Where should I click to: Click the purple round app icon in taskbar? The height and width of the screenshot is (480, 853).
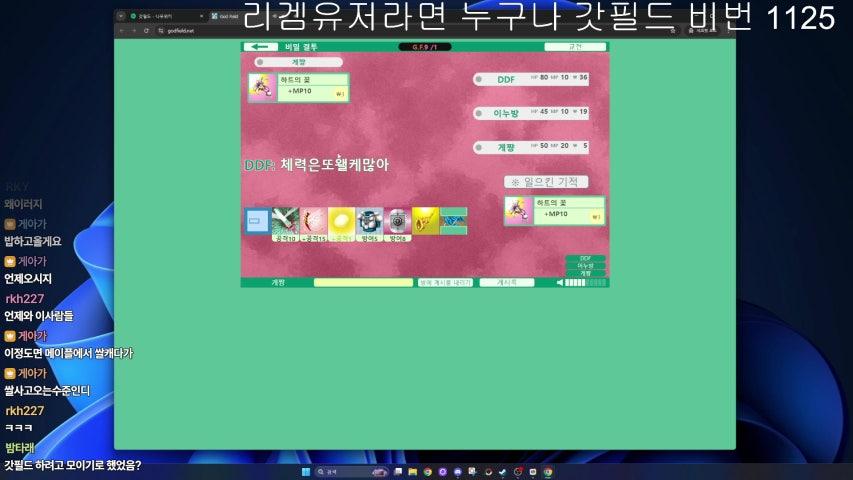click(442, 472)
